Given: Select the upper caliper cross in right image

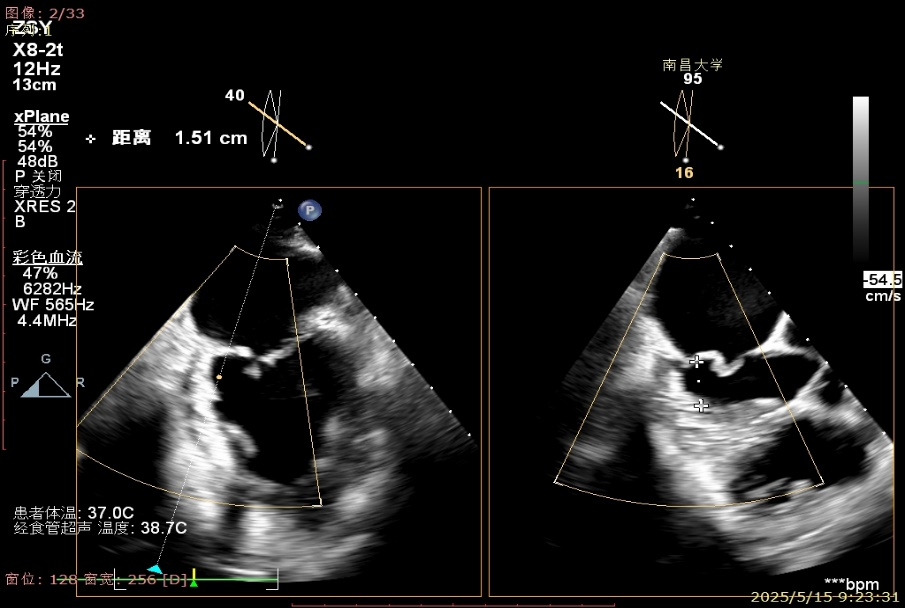Looking at the screenshot, I should tap(697, 362).
